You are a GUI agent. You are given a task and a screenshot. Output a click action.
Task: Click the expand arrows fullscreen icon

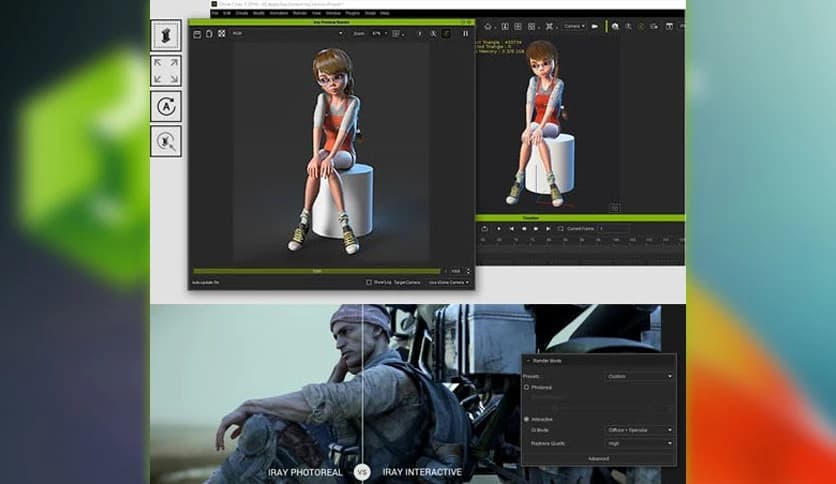click(166, 71)
